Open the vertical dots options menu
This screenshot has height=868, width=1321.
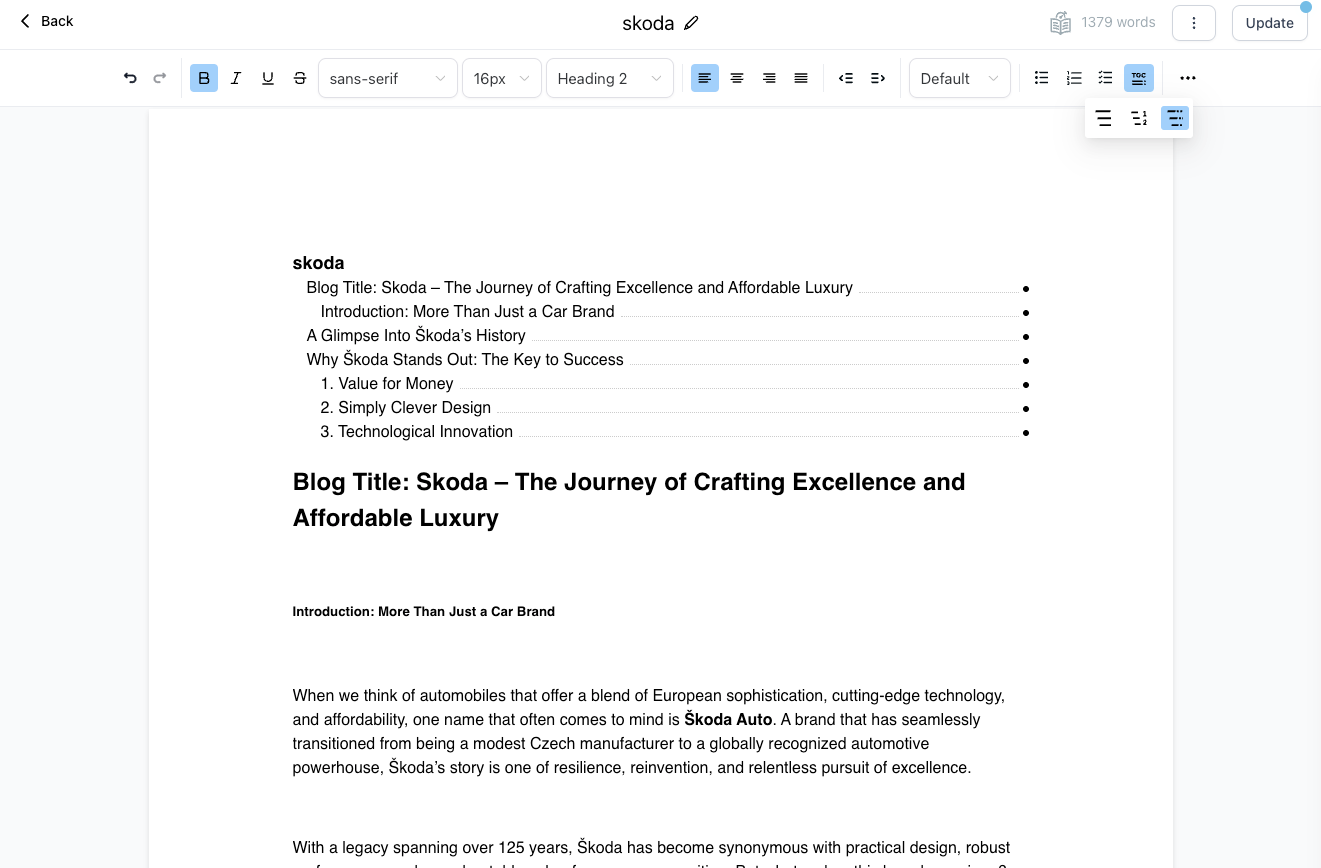[1193, 23]
